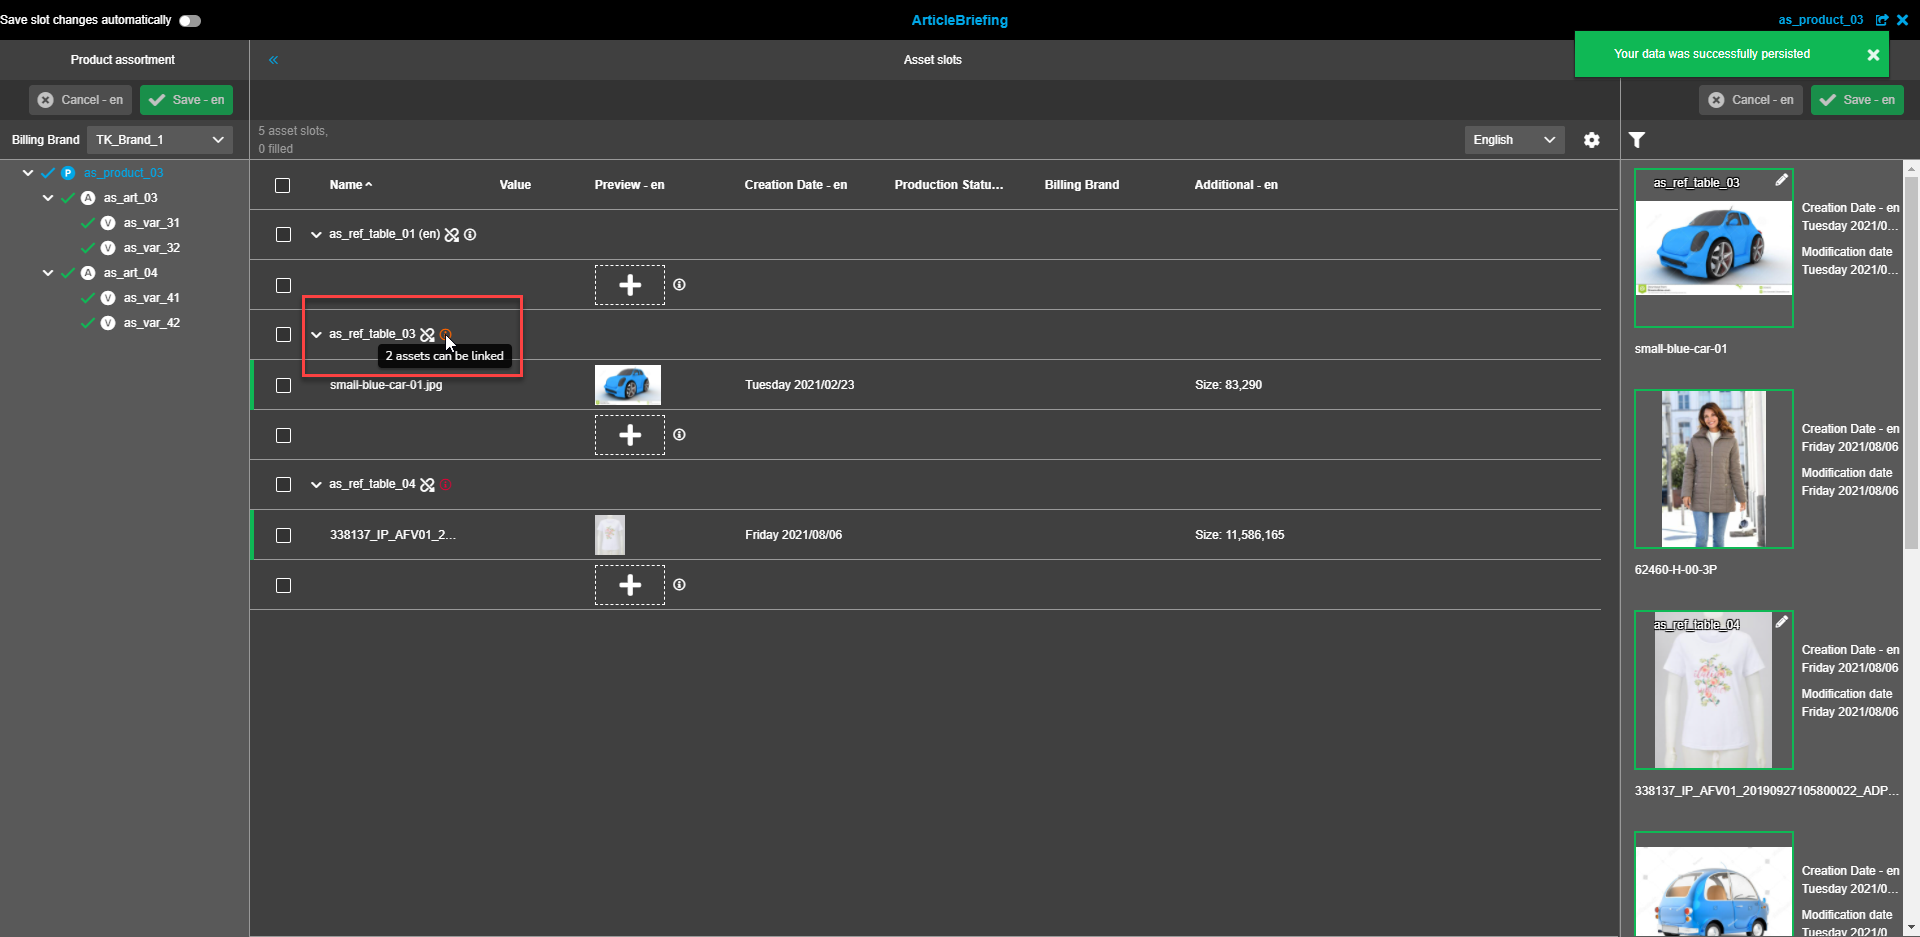1920x937 pixels.
Task: Check the checkbox for small-blue-car-01.jpg
Action: pos(283,385)
